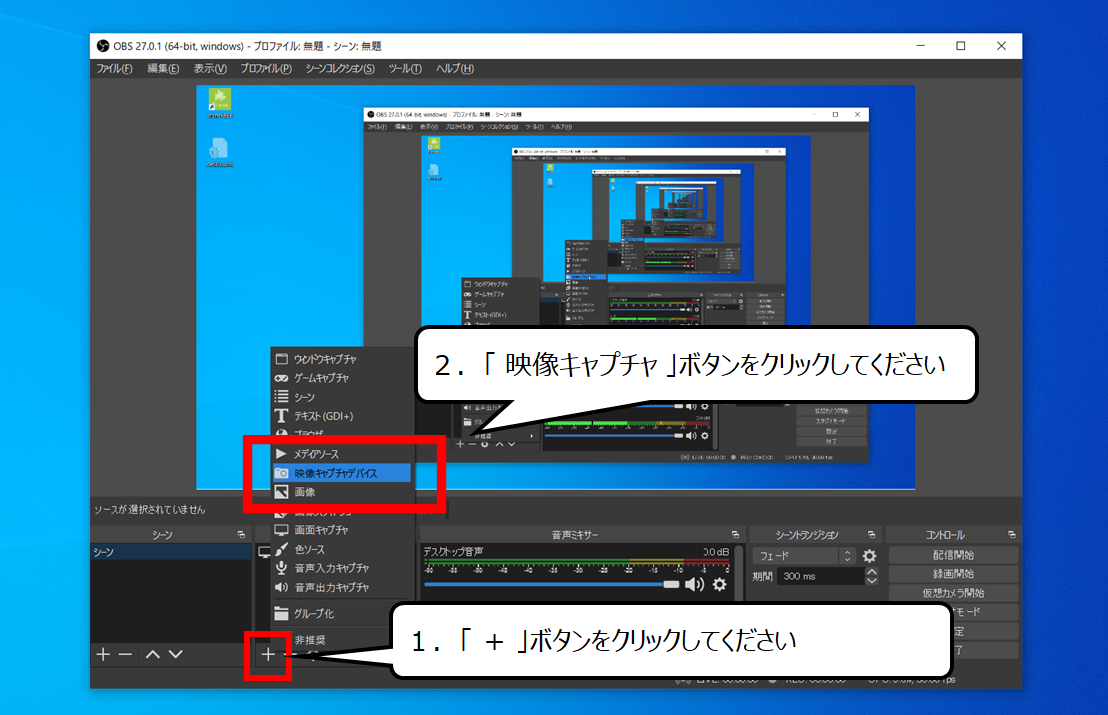
Task: Choose 音声出力キャプチャ from the source menu
Action: click(x=343, y=587)
